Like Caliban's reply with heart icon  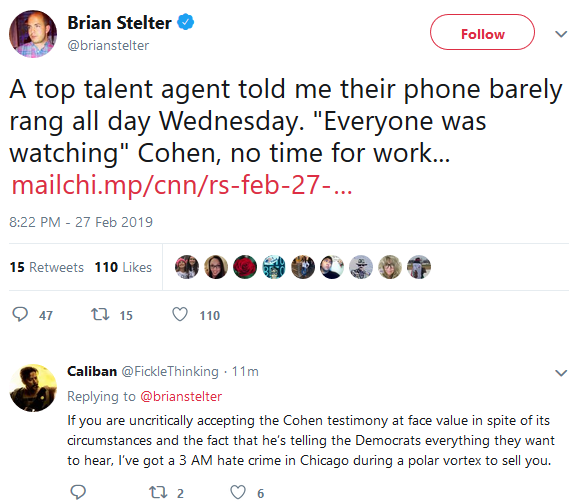(238, 492)
